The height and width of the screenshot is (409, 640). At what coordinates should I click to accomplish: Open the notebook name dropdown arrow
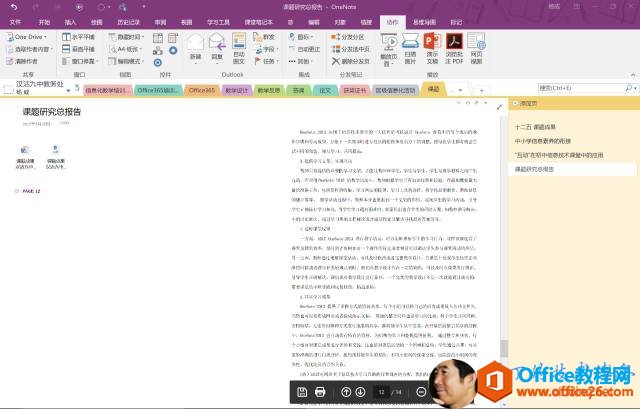coord(68,90)
